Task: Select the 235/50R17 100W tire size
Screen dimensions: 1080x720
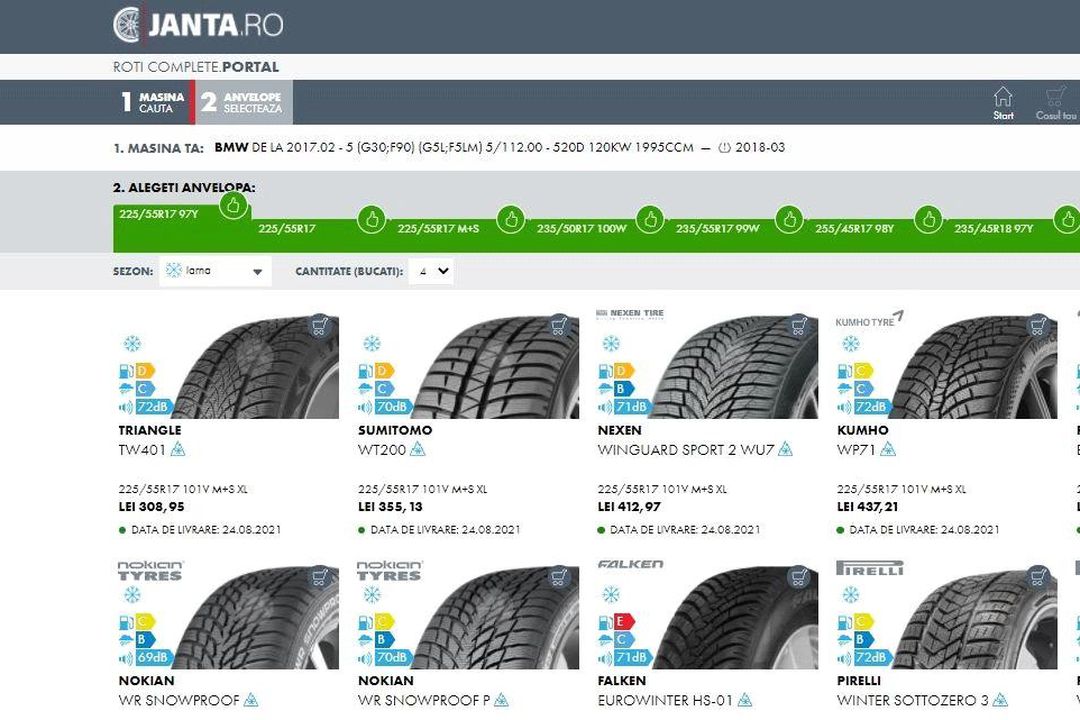Action: pyautogui.click(x=580, y=229)
